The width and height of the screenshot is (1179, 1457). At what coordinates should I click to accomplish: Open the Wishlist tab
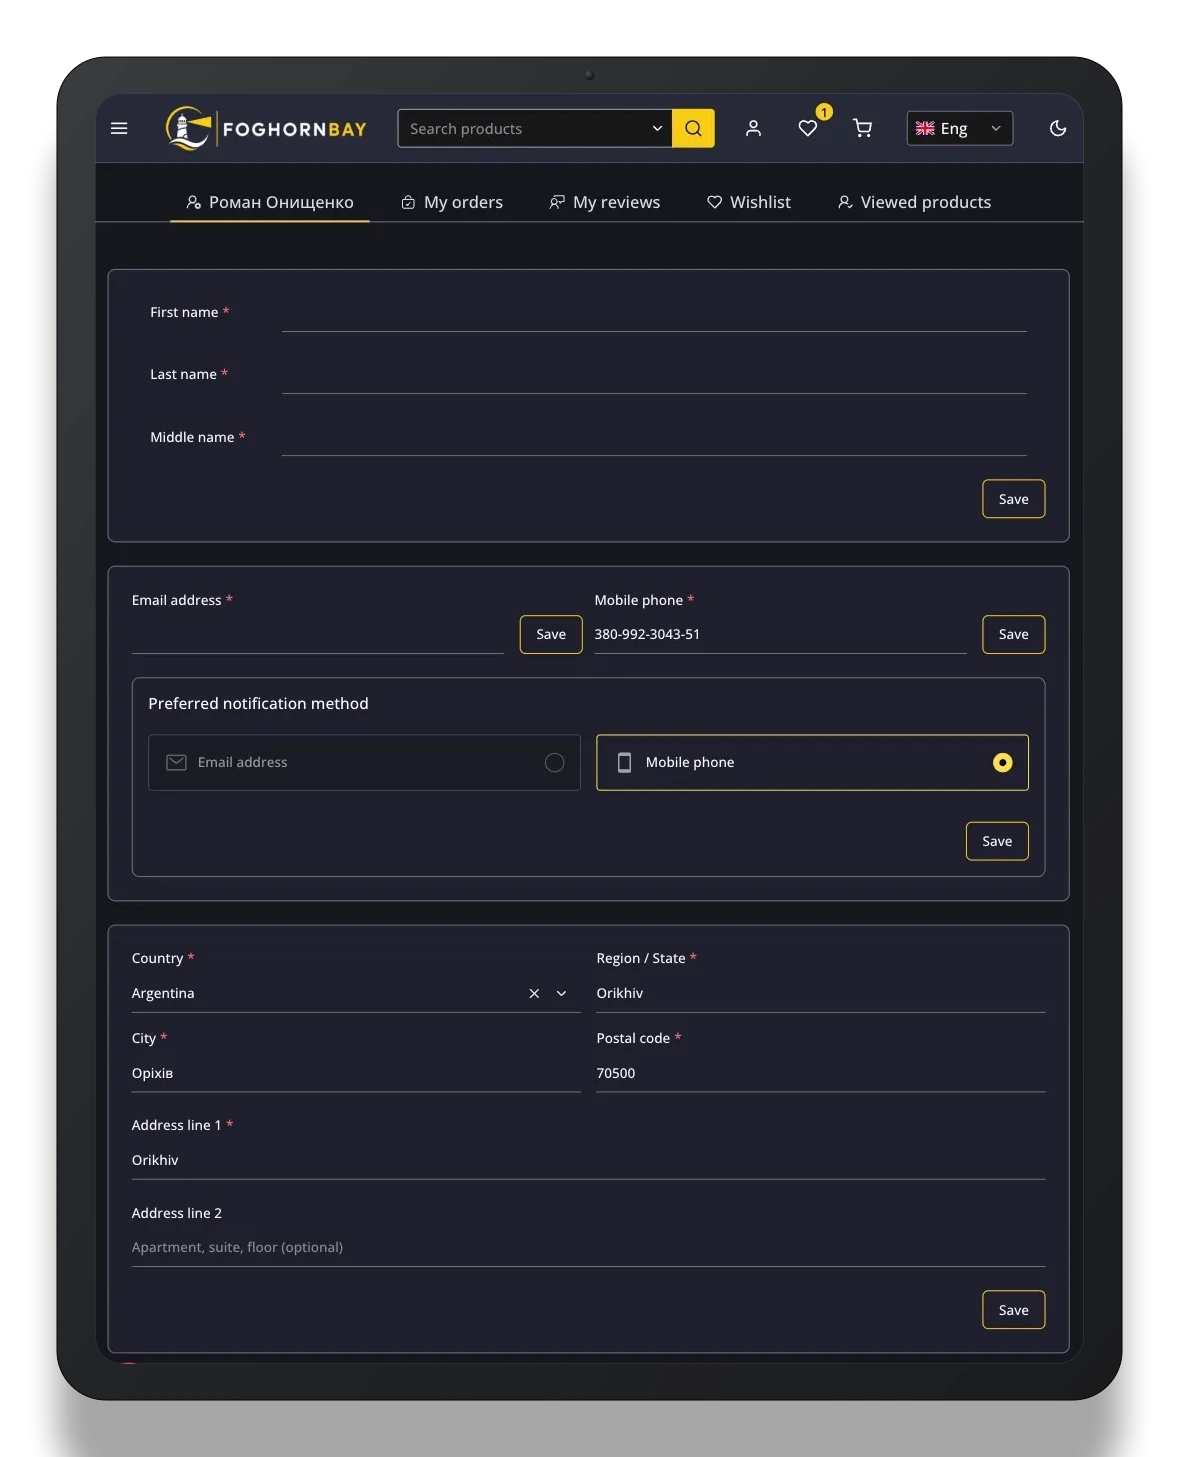749,202
